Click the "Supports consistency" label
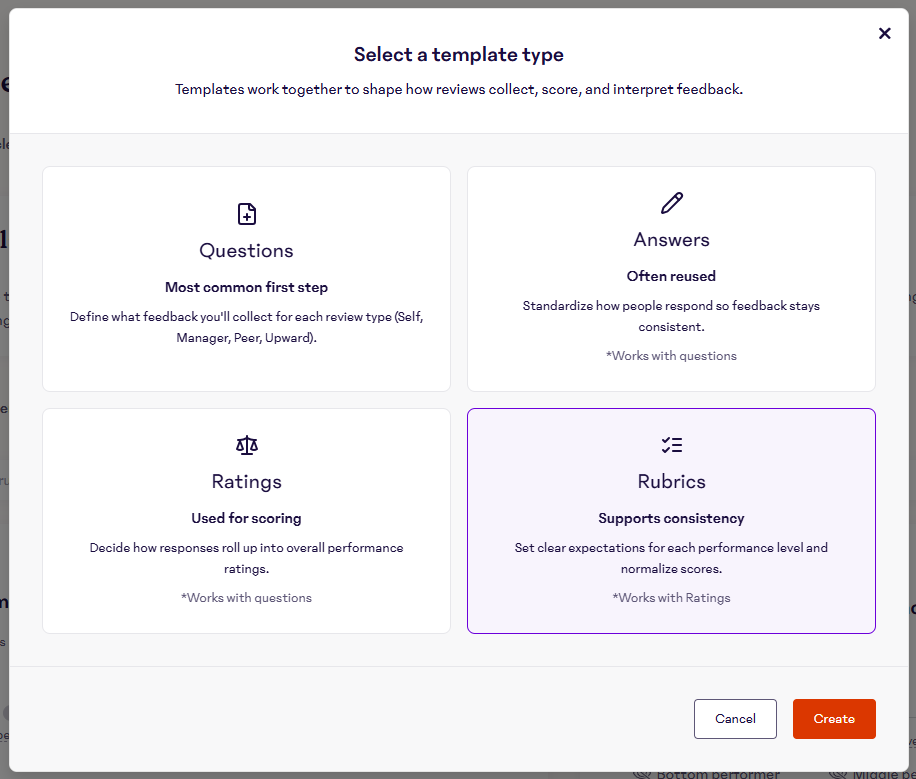This screenshot has height=779, width=916. (x=672, y=518)
